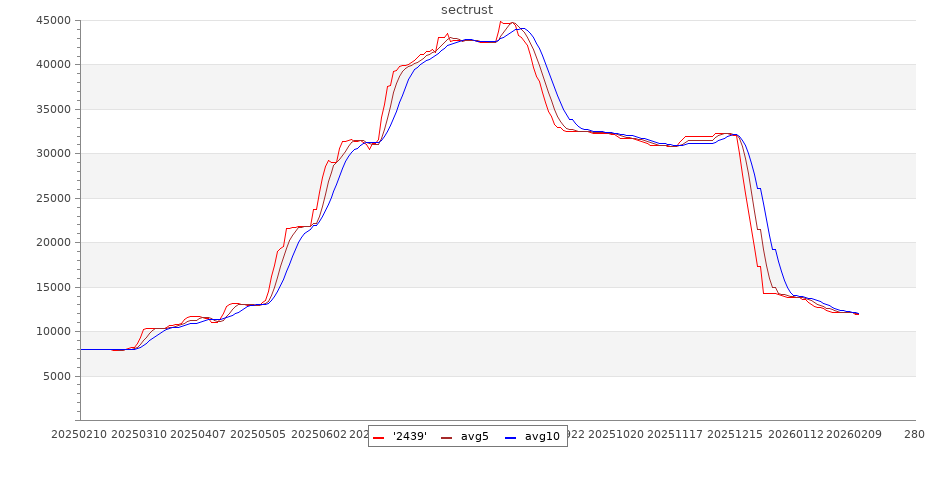Click the red line swatch beside '2439'
Image resolution: width=935 pixels, height=500 pixels.
379,437
